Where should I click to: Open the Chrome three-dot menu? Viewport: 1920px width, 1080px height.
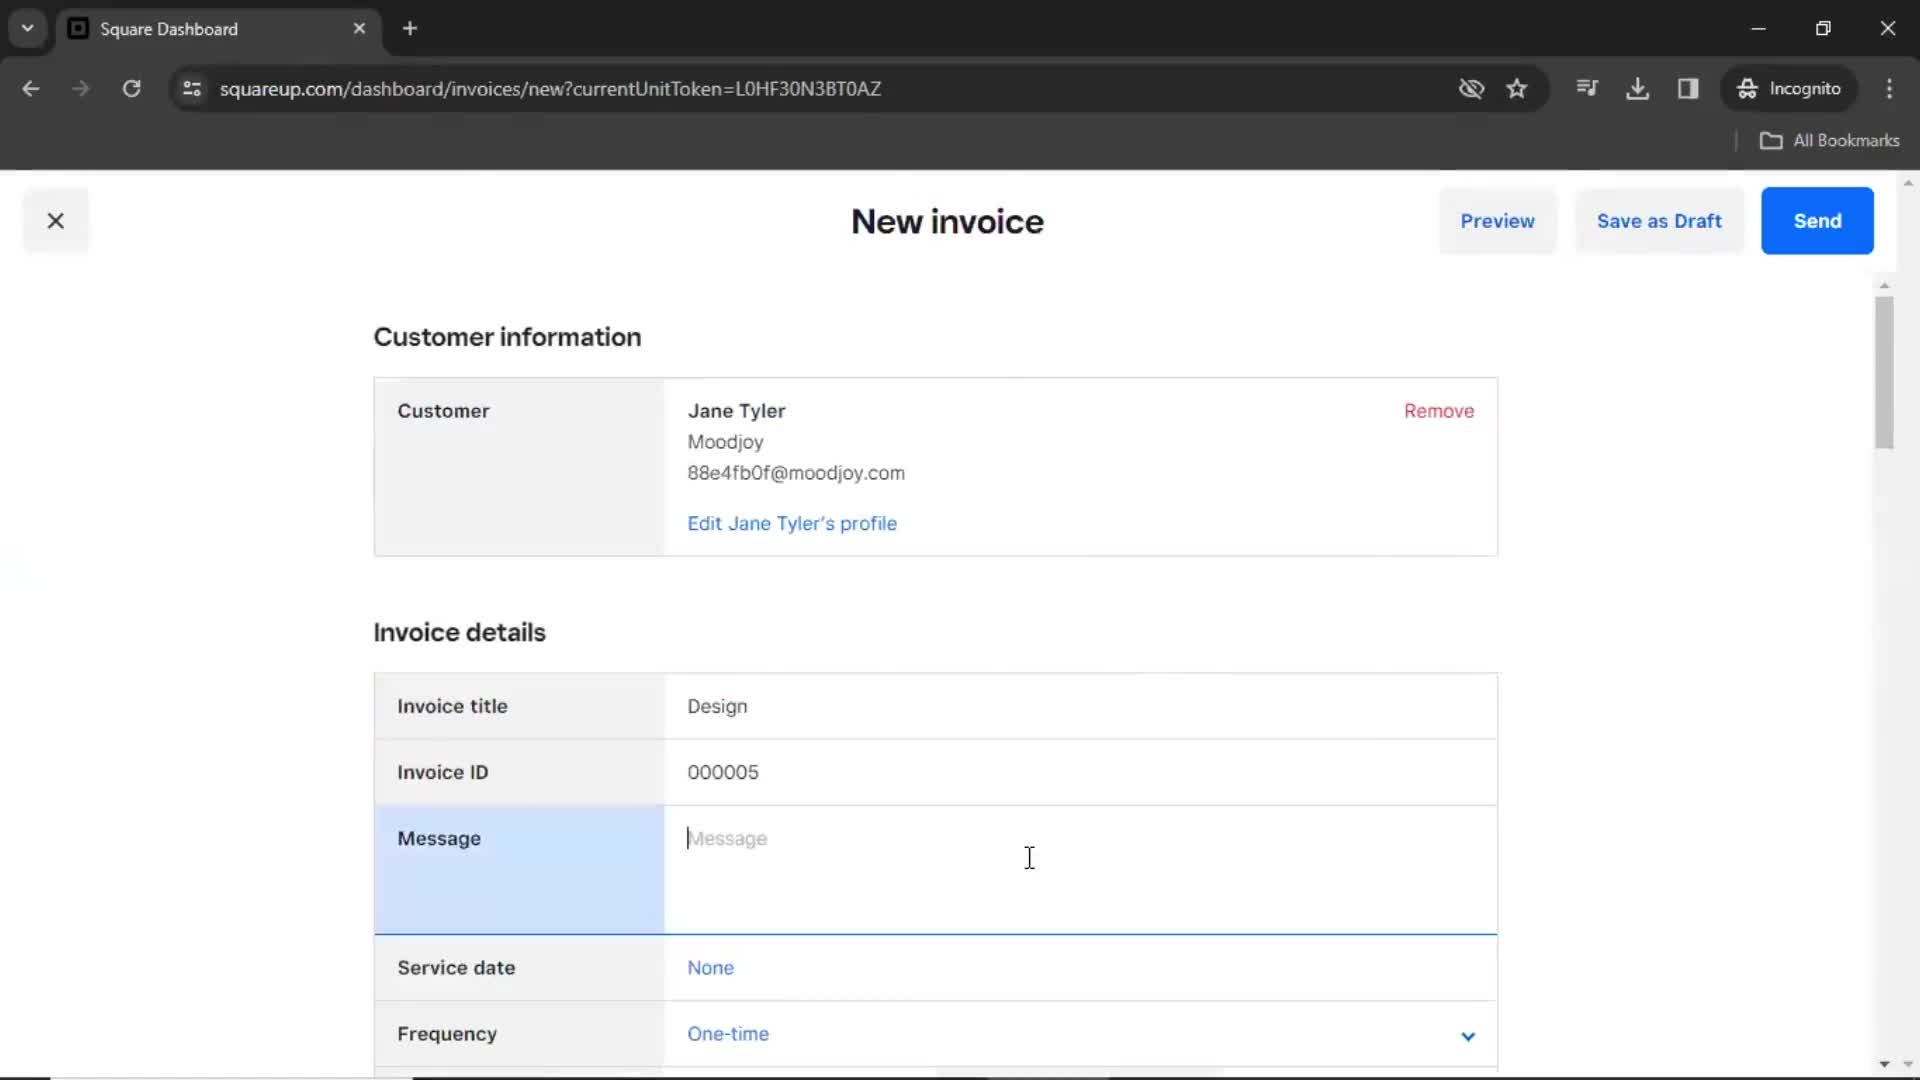pos(1889,89)
